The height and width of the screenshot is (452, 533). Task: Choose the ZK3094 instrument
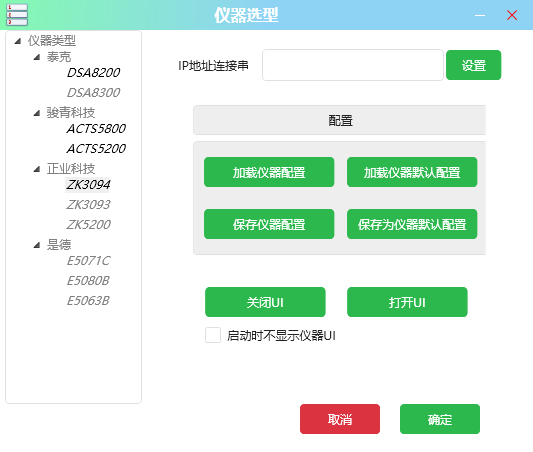pos(88,185)
